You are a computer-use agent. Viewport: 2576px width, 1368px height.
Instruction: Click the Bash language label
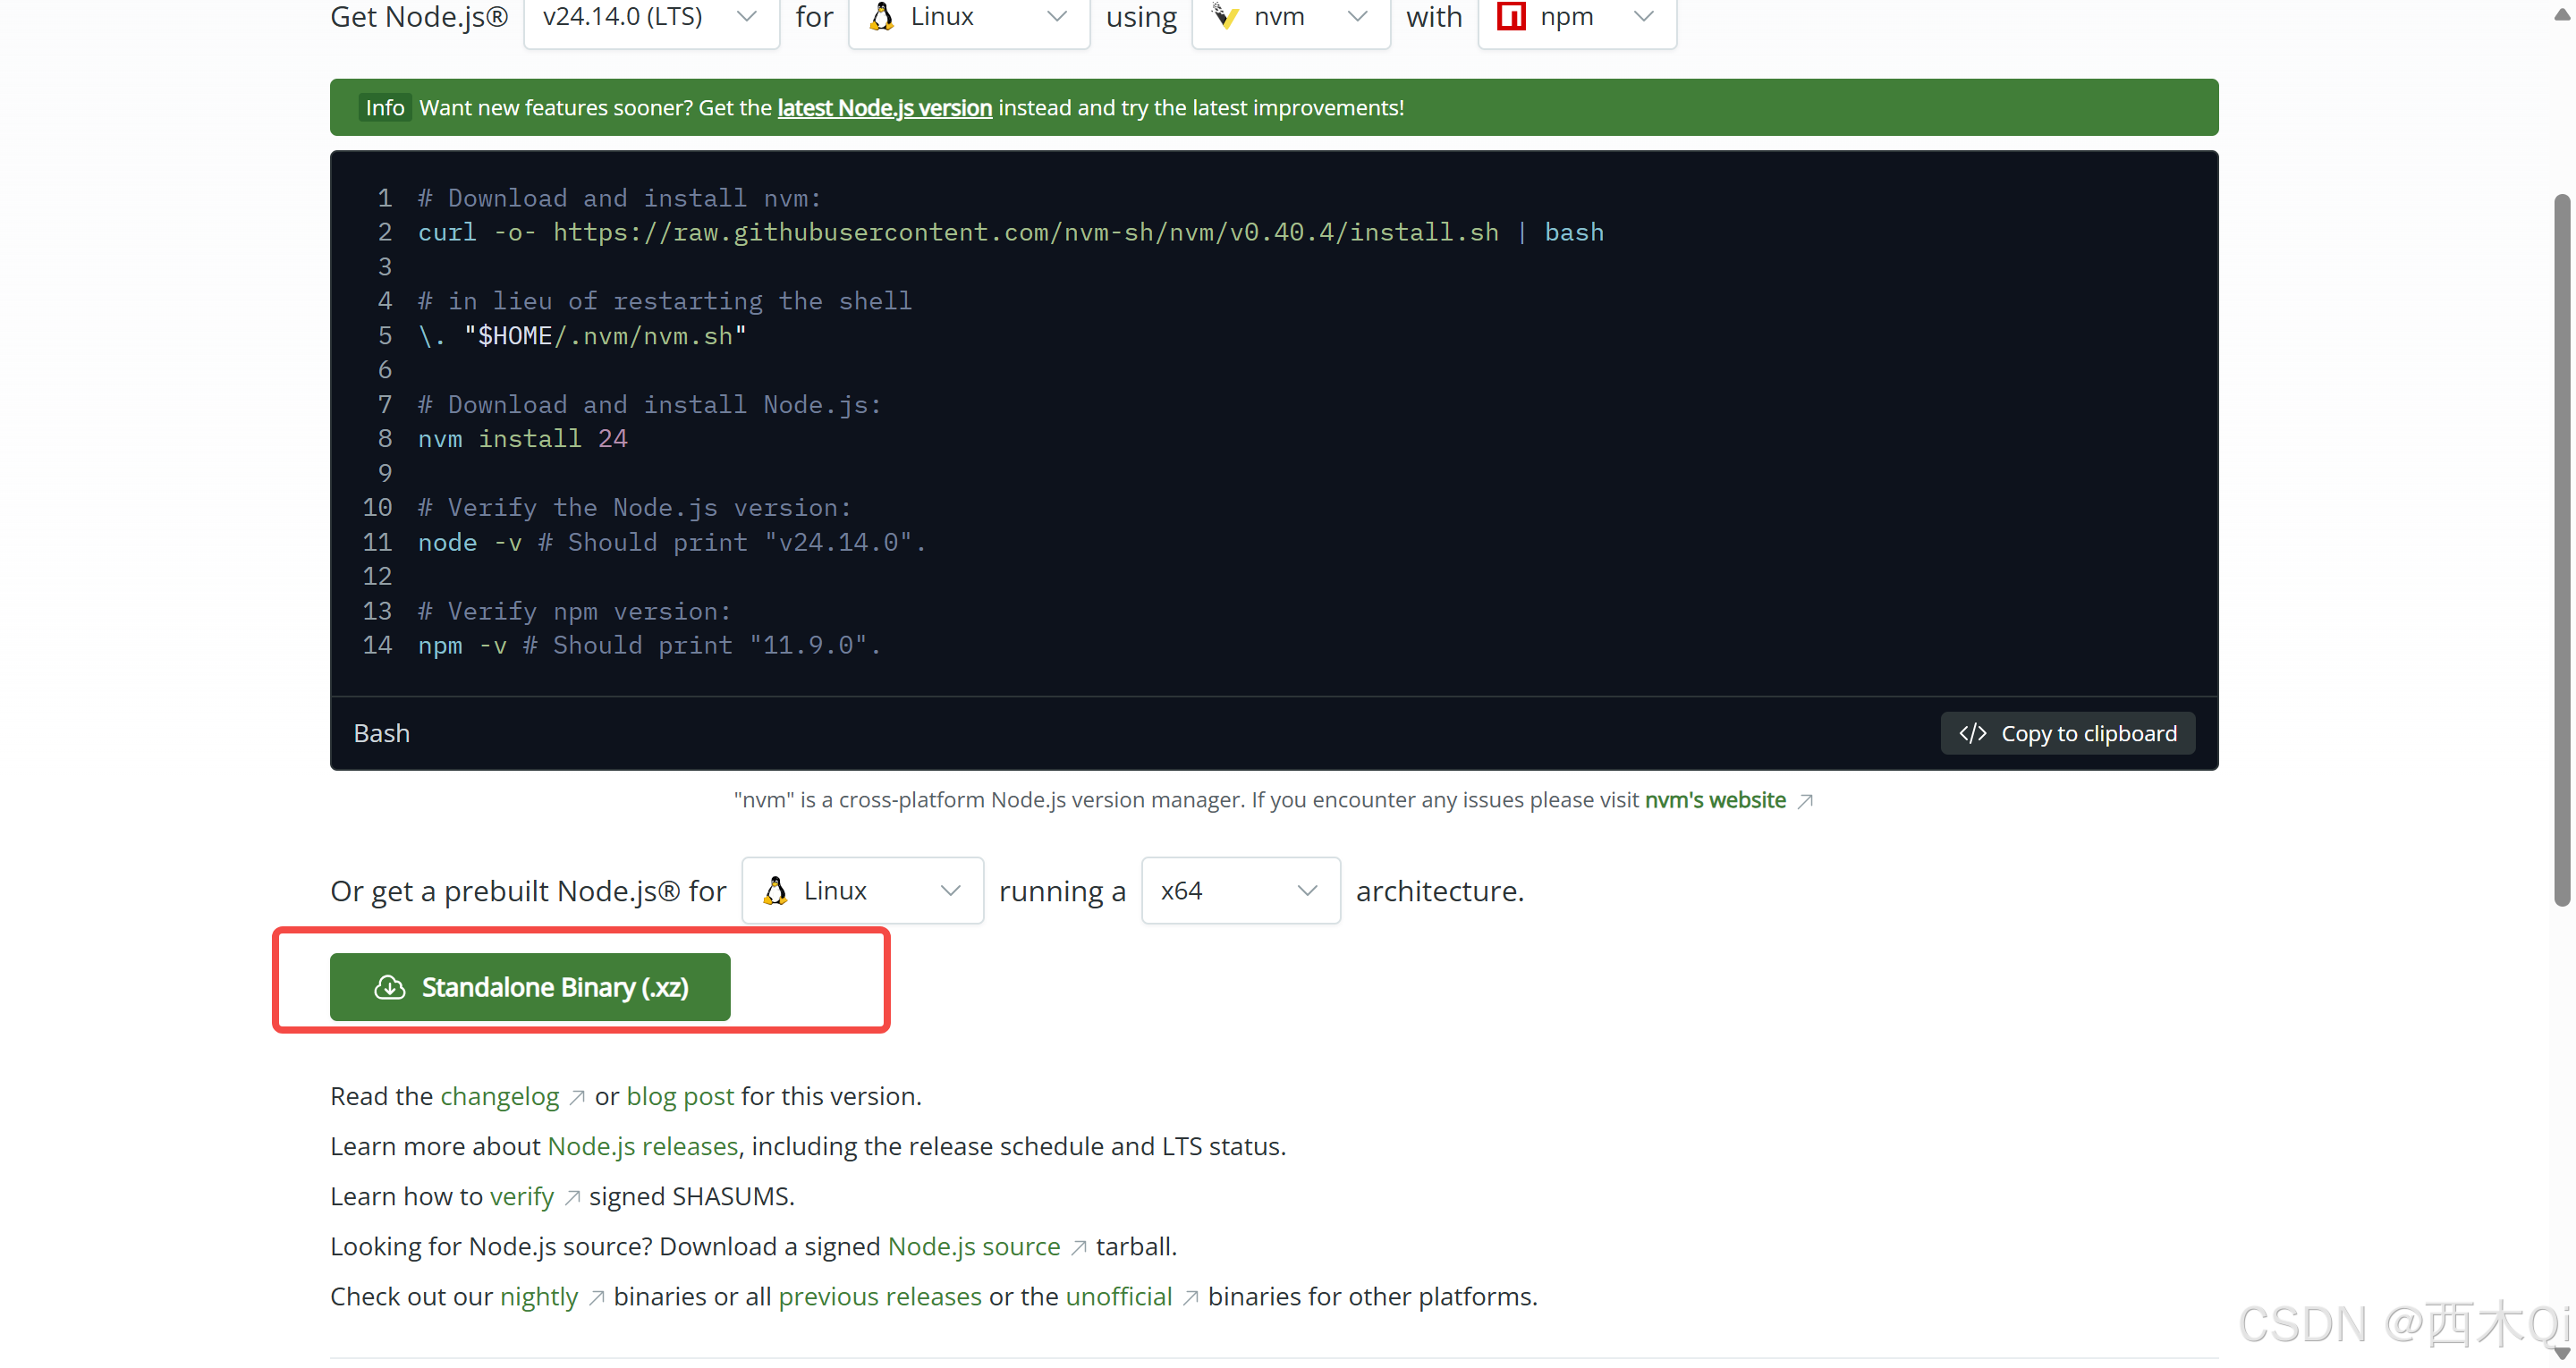(x=381, y=733)
